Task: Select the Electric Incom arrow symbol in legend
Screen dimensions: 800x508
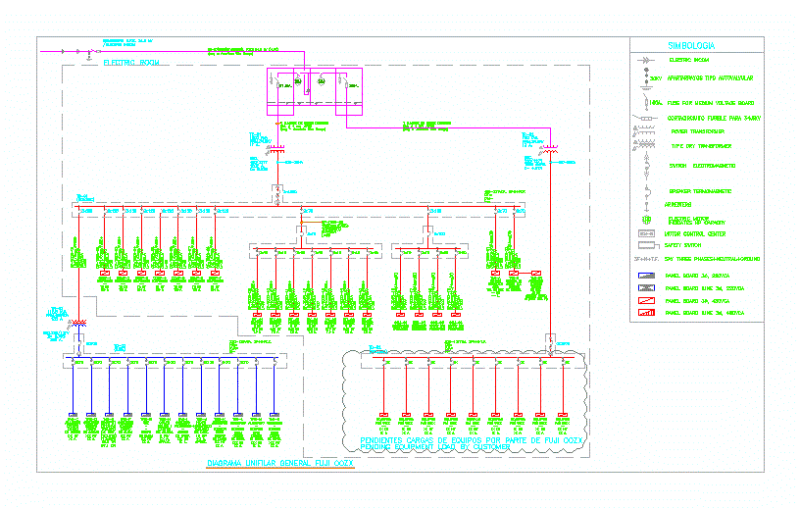Action: tap(645, 60)
